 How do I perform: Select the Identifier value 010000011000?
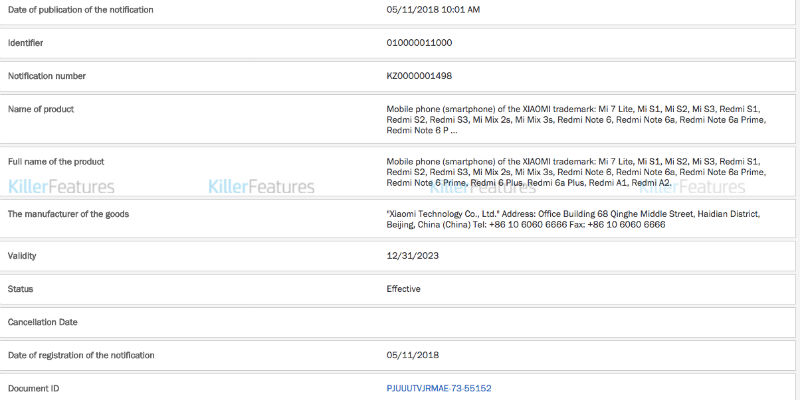pos(419,43)
